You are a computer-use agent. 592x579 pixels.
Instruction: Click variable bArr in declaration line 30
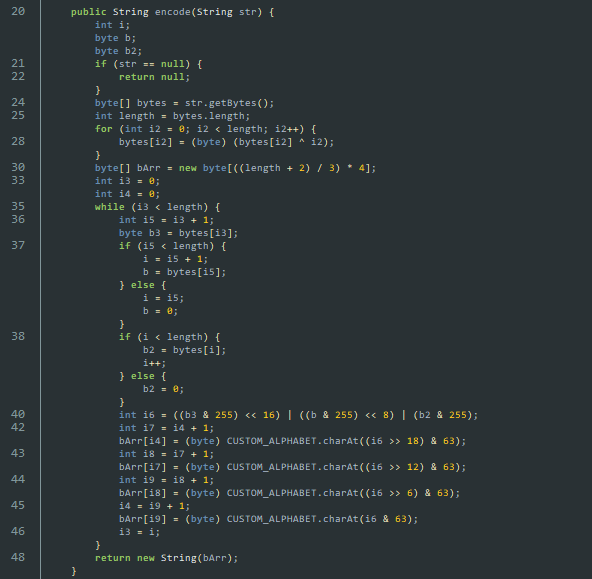pos(148,168)
